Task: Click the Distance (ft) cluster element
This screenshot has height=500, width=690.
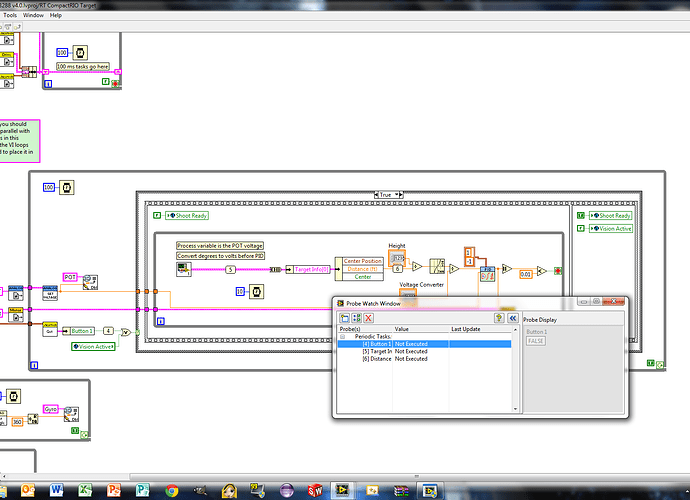Action: point(363,269)
